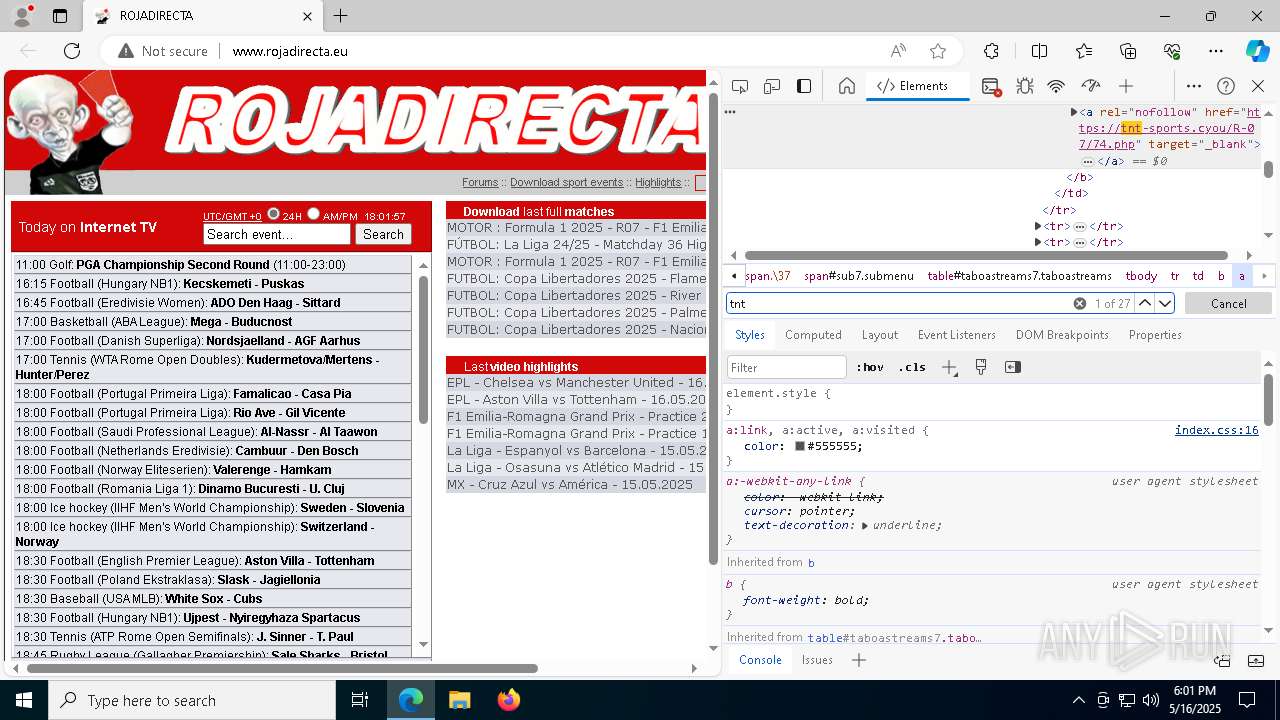Clear the tnt search text
Viewport: 1280px width, 720px height.
[x=1080, y=303]
